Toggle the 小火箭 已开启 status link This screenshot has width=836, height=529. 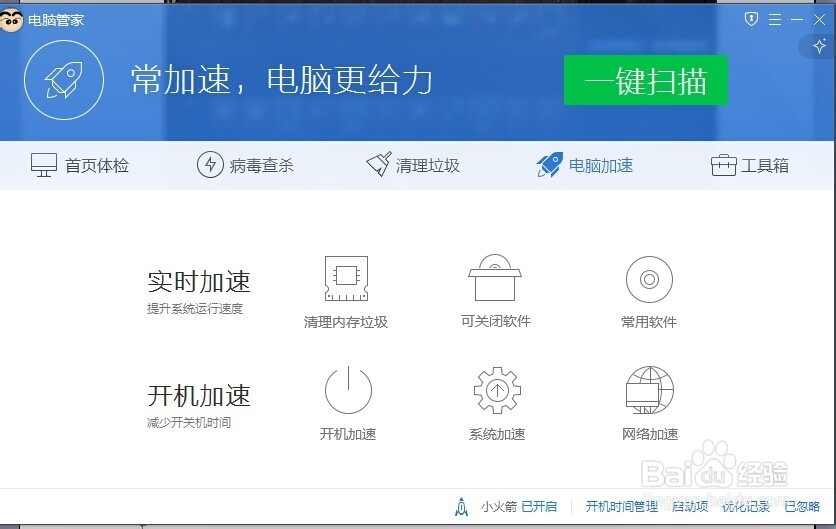pyautogui.click(x=539, y=506)
